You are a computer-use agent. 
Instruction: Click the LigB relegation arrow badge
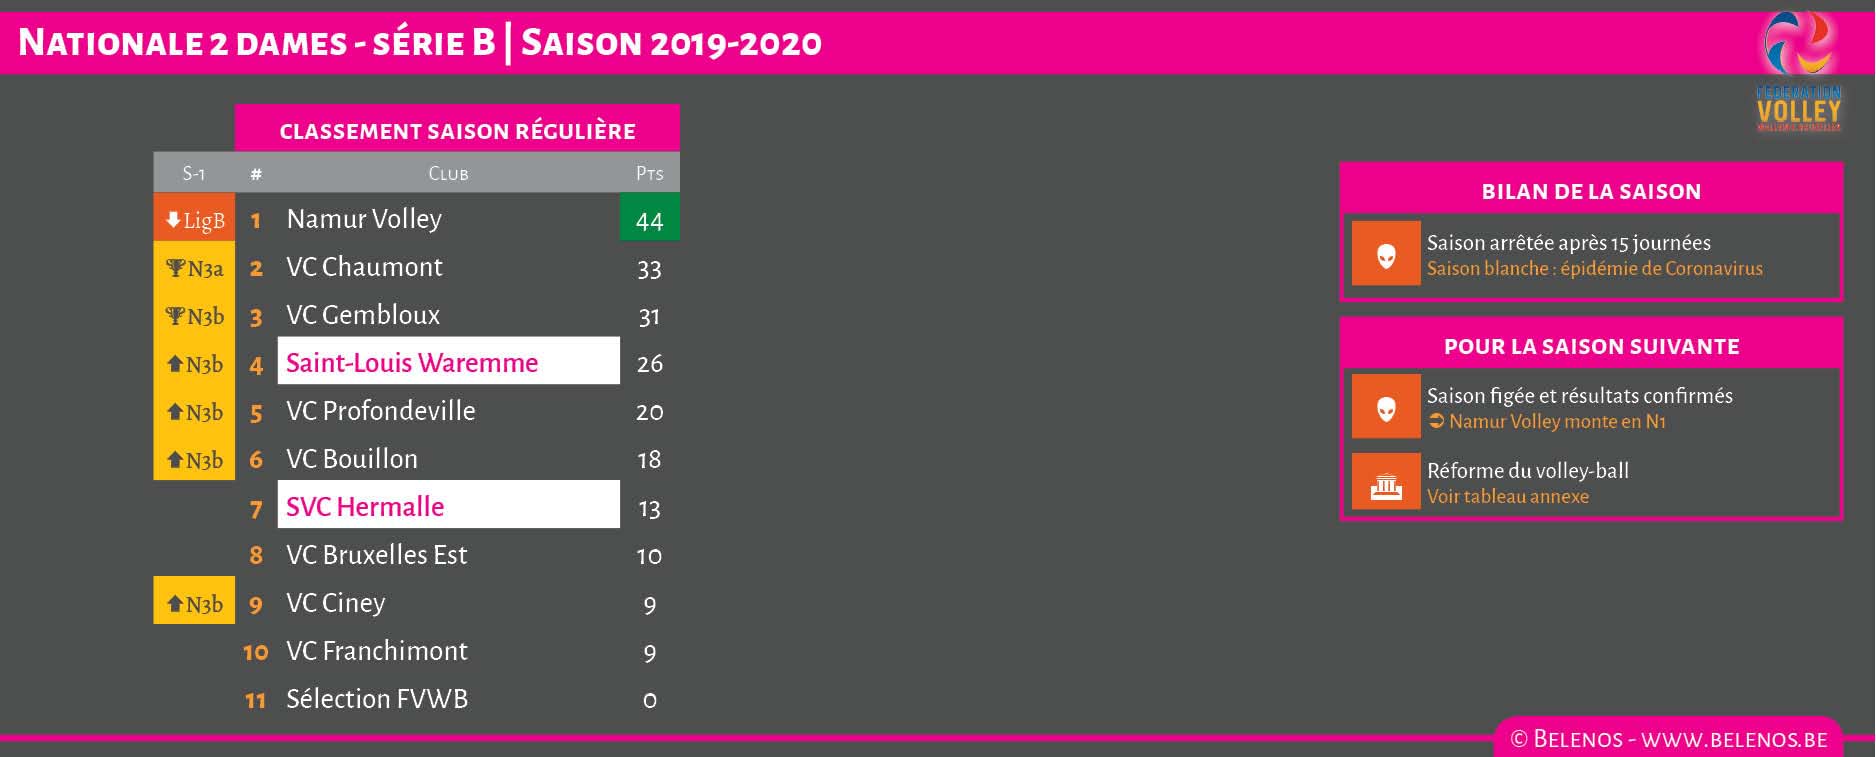(194, 220)
